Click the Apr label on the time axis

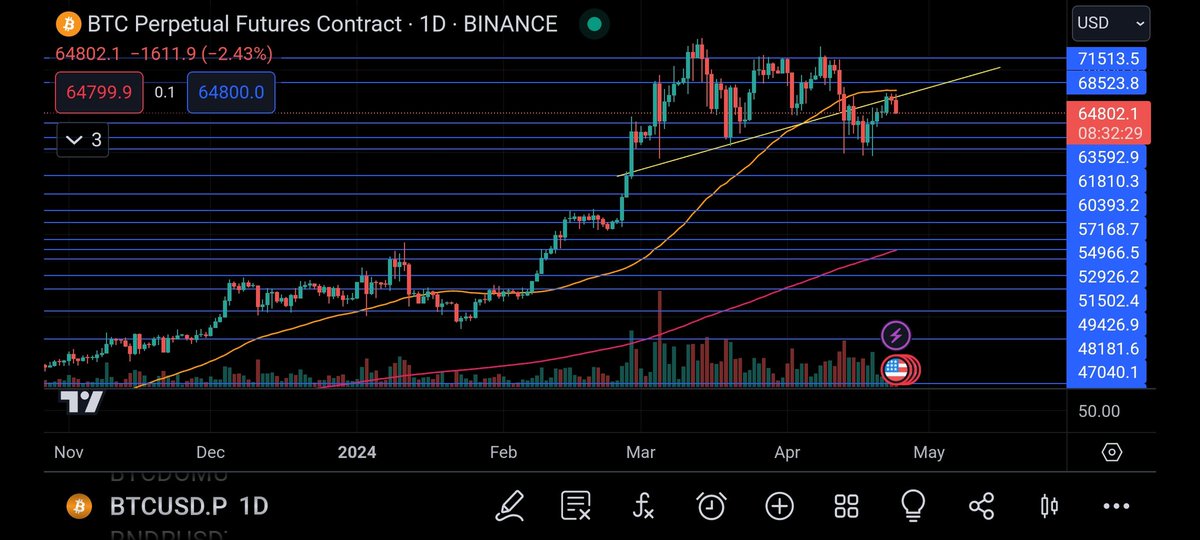786,452
